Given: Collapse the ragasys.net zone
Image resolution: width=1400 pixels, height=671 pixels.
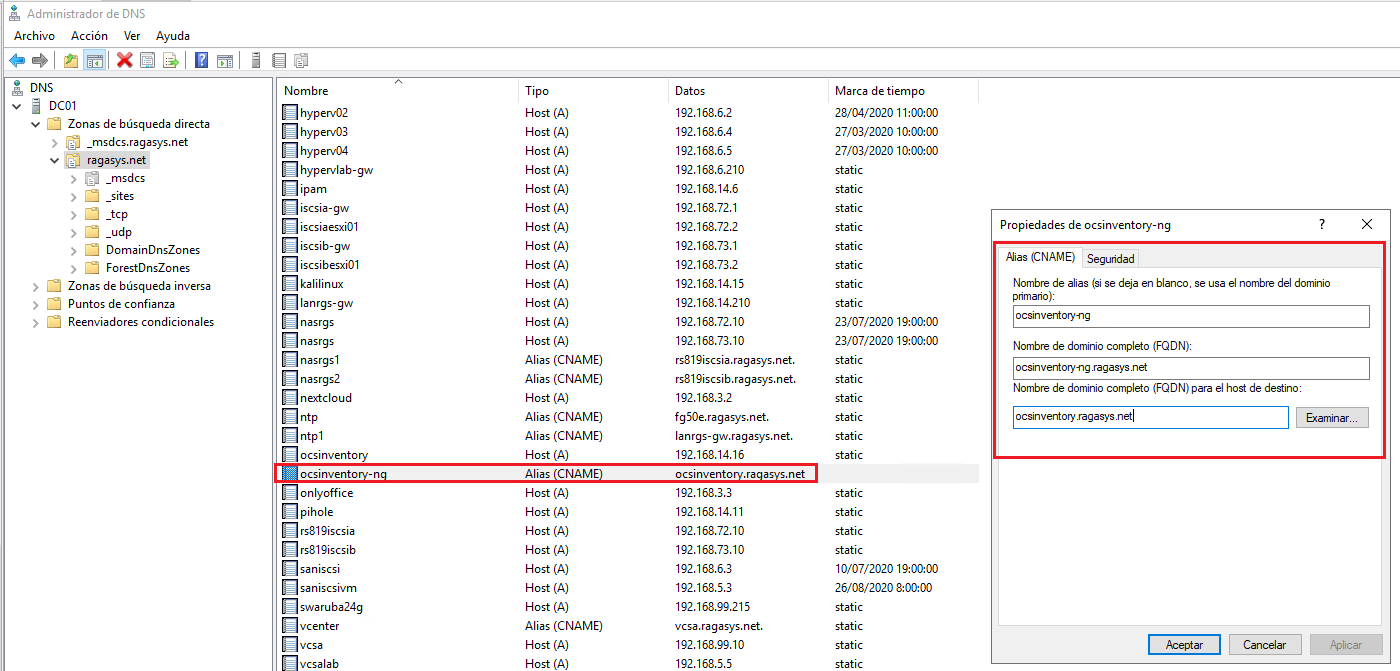Looking at the screenshot, I should tap(56, 159).
